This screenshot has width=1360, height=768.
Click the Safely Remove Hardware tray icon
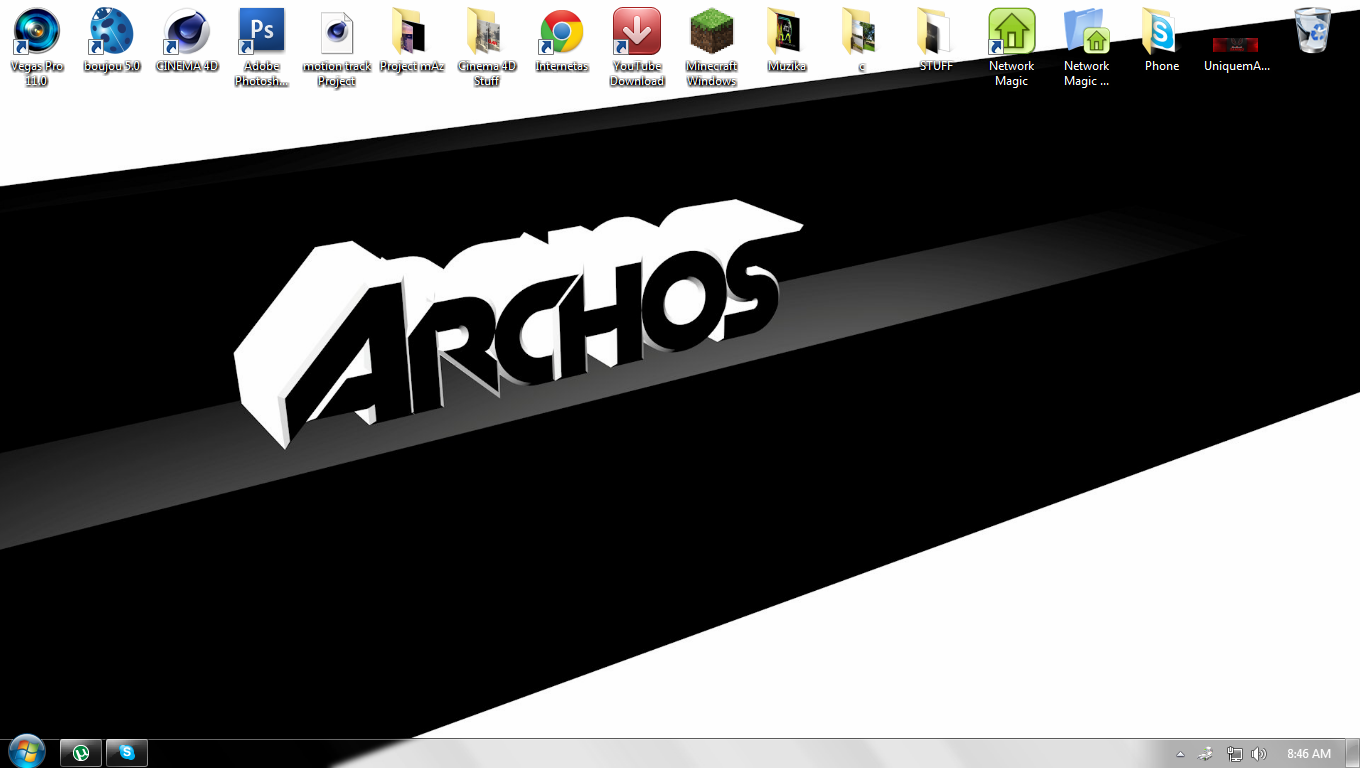[1207, 754]
